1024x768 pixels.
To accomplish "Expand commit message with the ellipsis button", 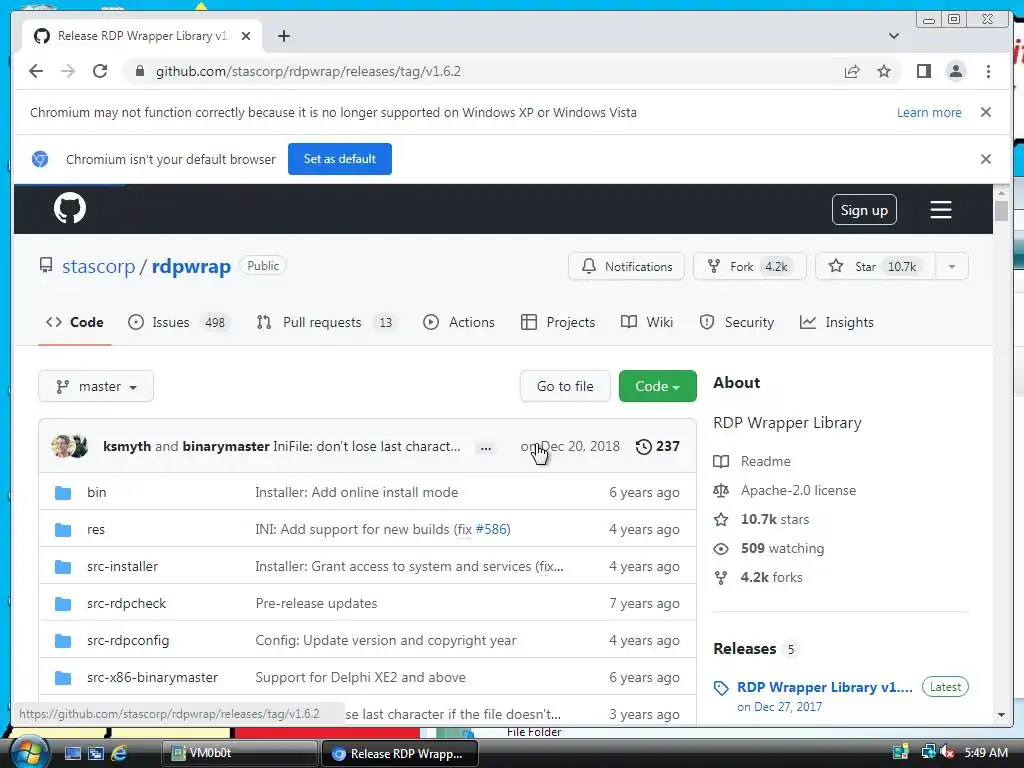I will pos(485,448).
